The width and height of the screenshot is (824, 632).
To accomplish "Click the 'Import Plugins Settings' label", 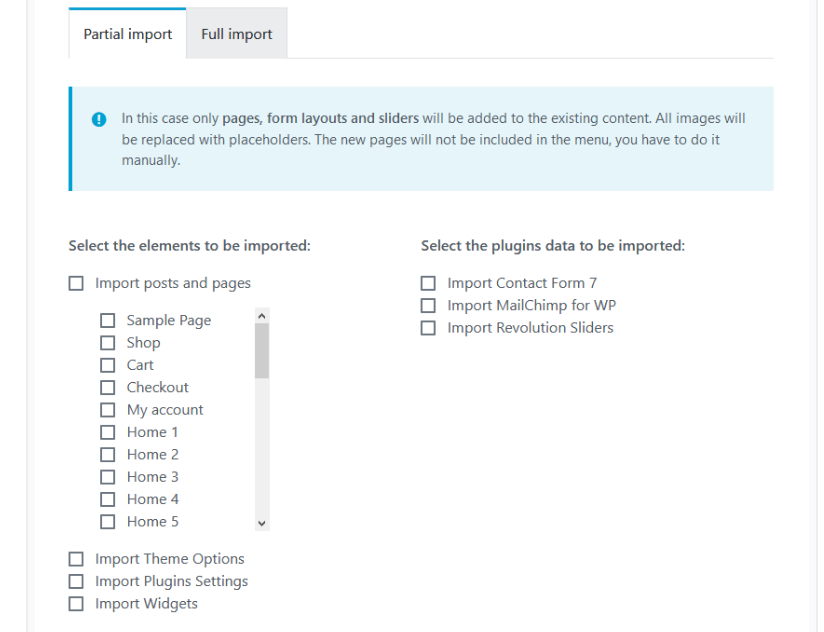I will 171,582.
